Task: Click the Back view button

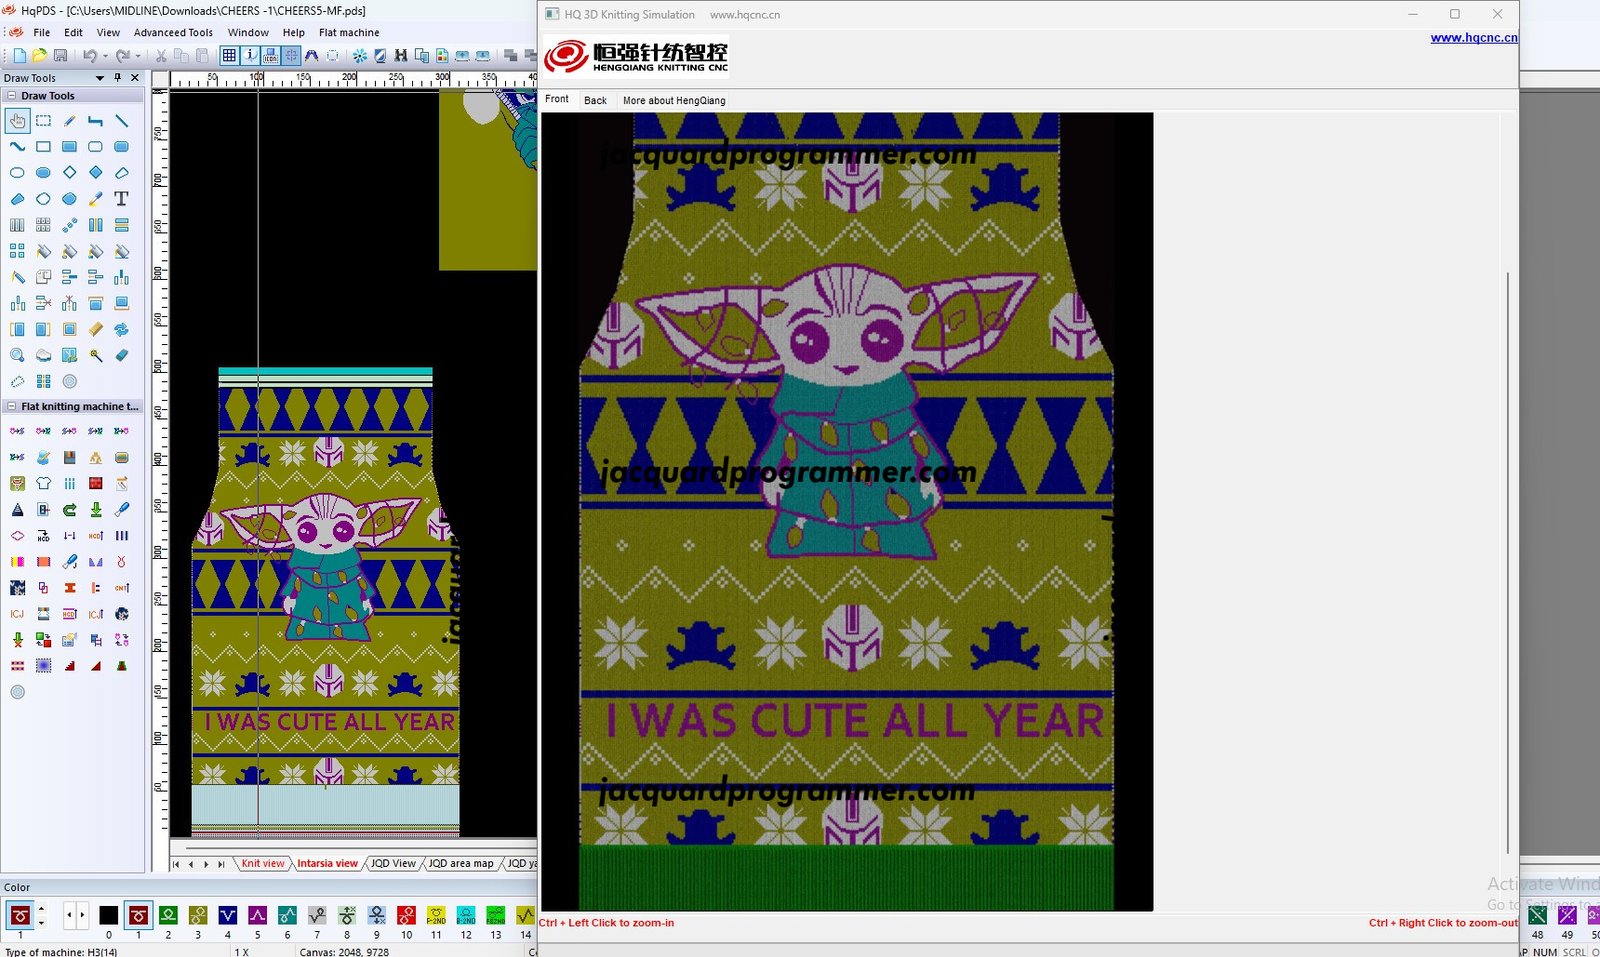Action: (595, 100)
